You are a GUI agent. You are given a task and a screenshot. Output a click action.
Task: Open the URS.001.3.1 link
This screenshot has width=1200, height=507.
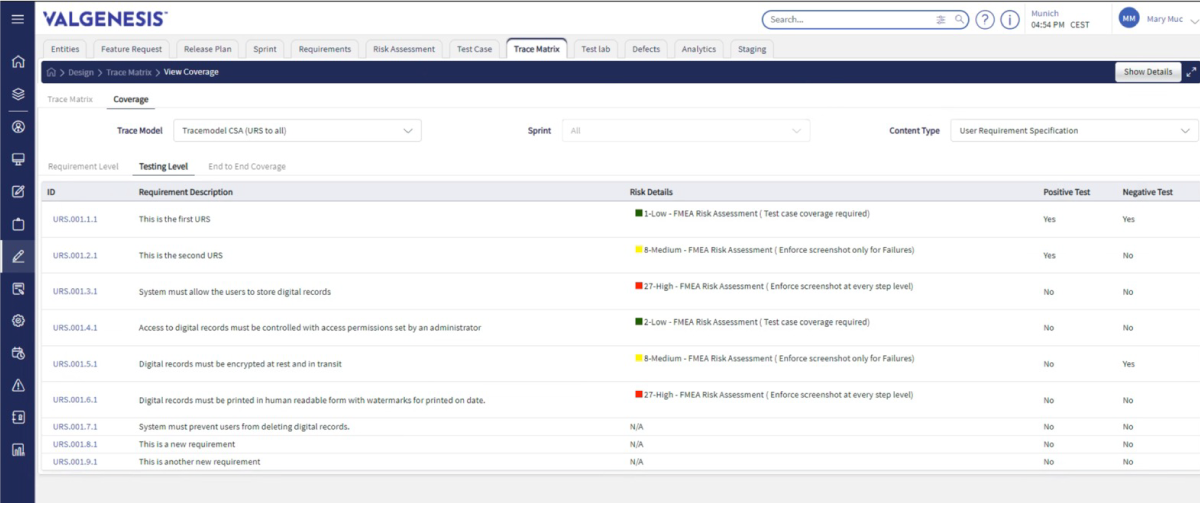pyautogui.click(x=75, y=291)
